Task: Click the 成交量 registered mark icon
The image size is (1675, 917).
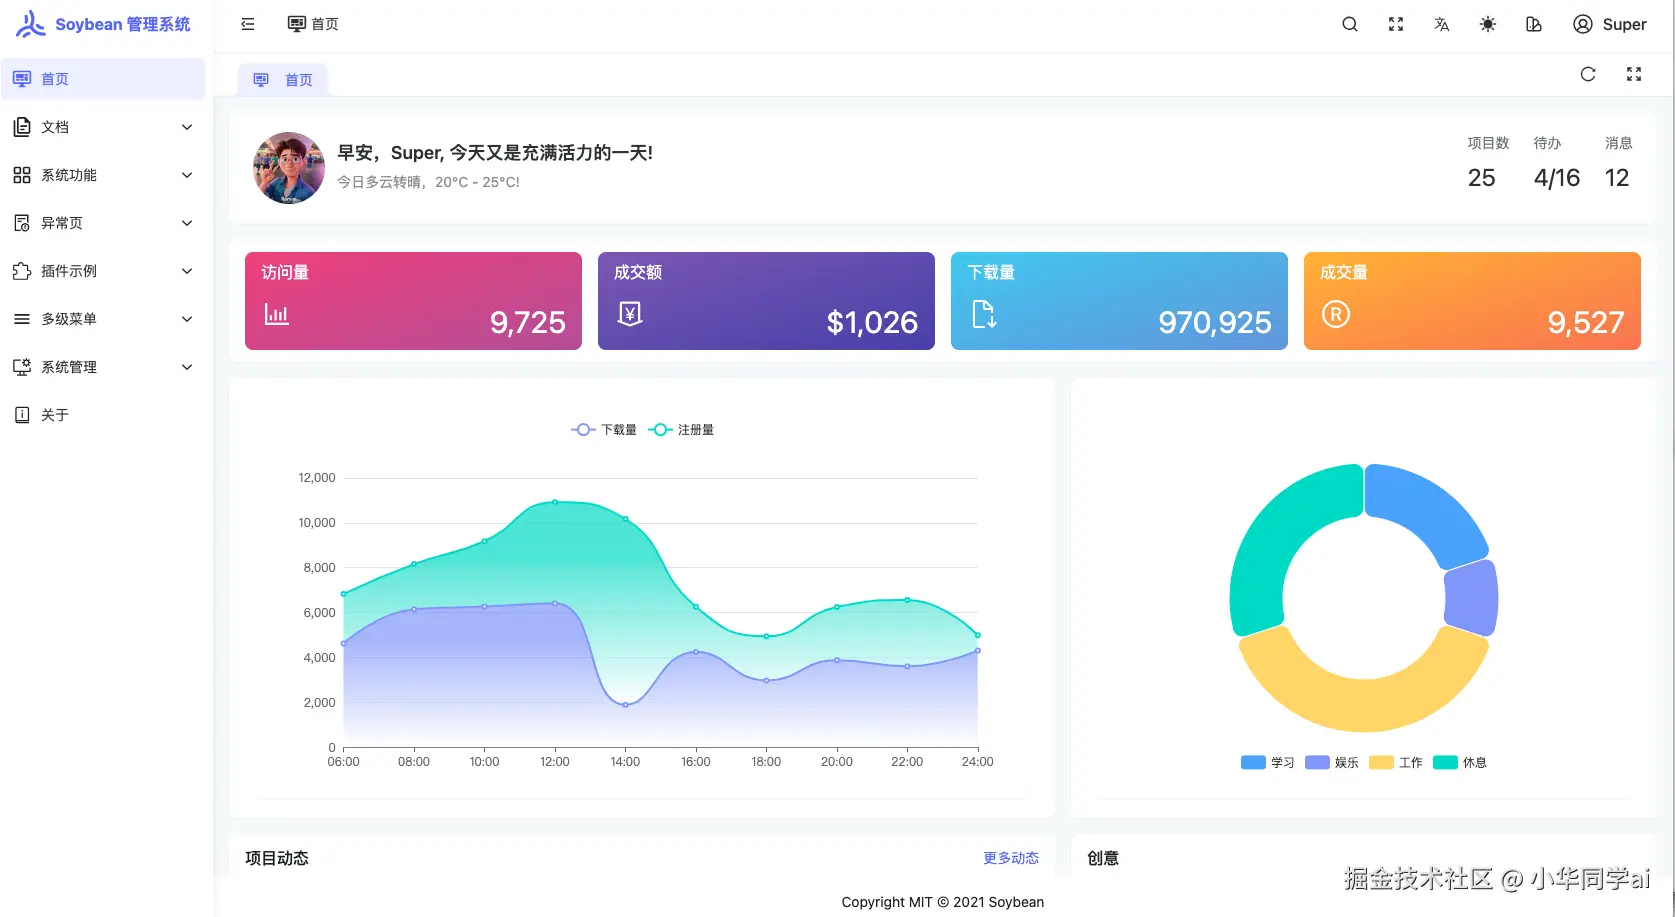Action: [1336, 314]
